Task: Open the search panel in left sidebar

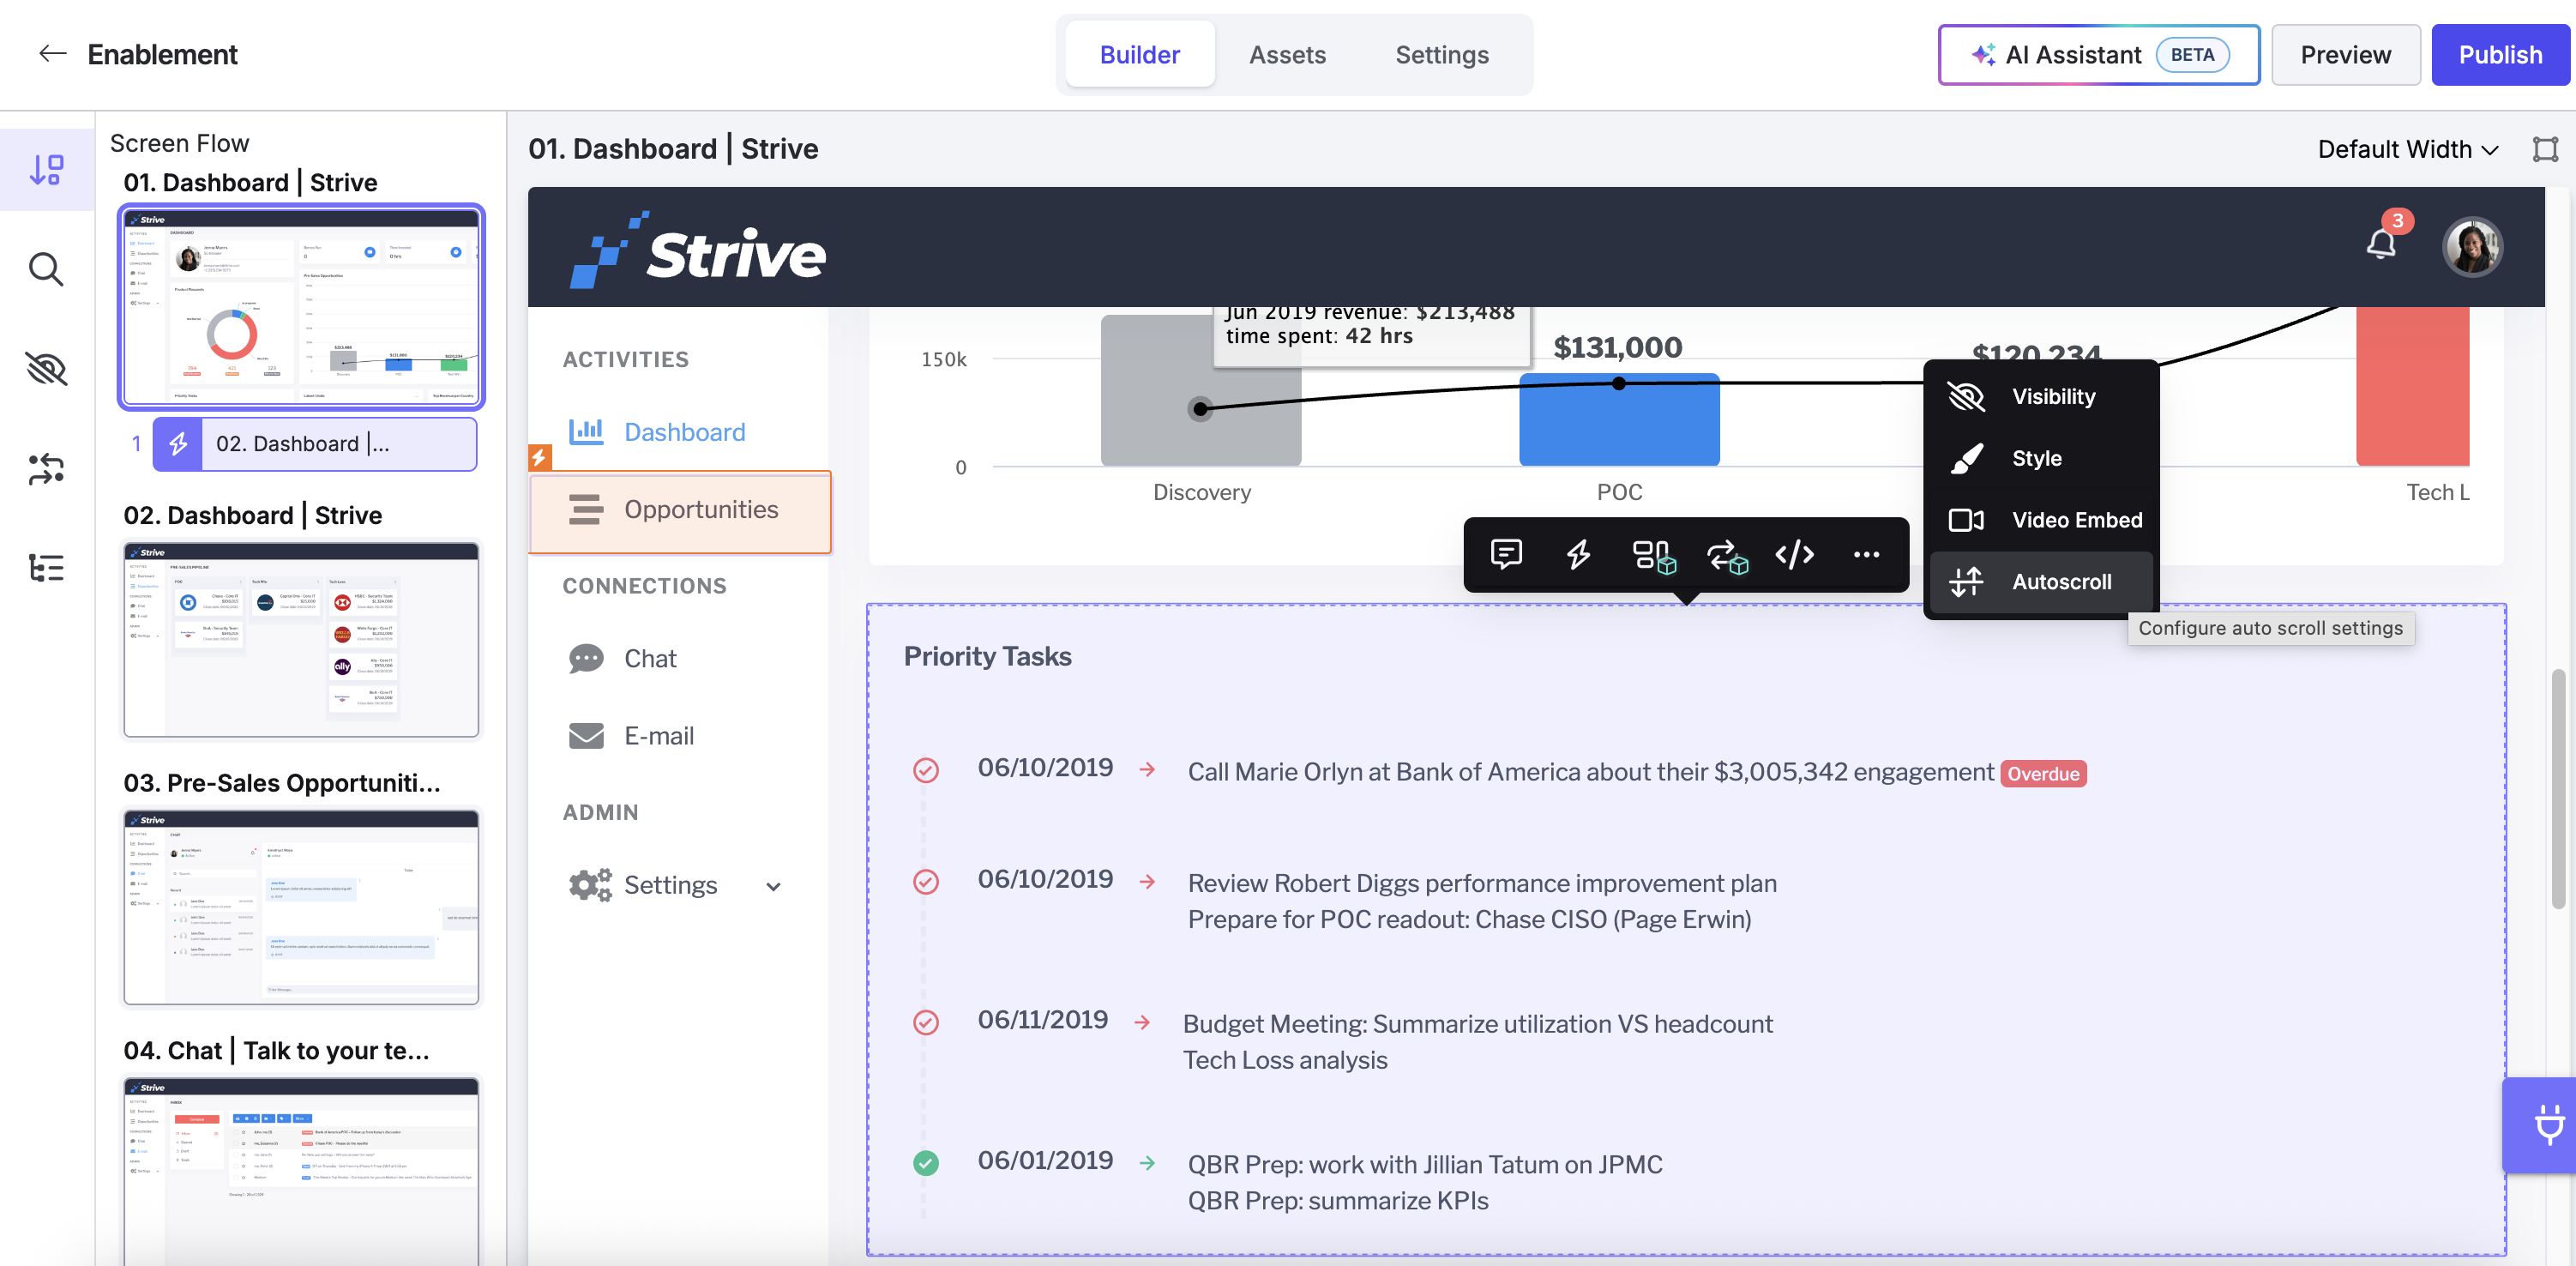Action: (47, 269)
